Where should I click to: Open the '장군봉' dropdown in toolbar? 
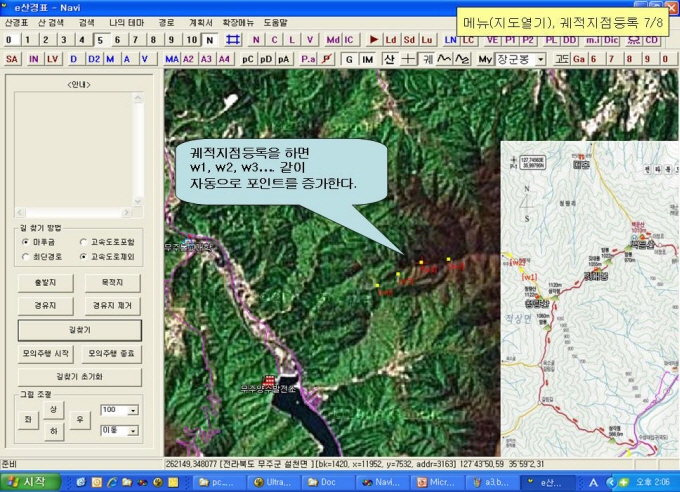[x=540, y=59]
